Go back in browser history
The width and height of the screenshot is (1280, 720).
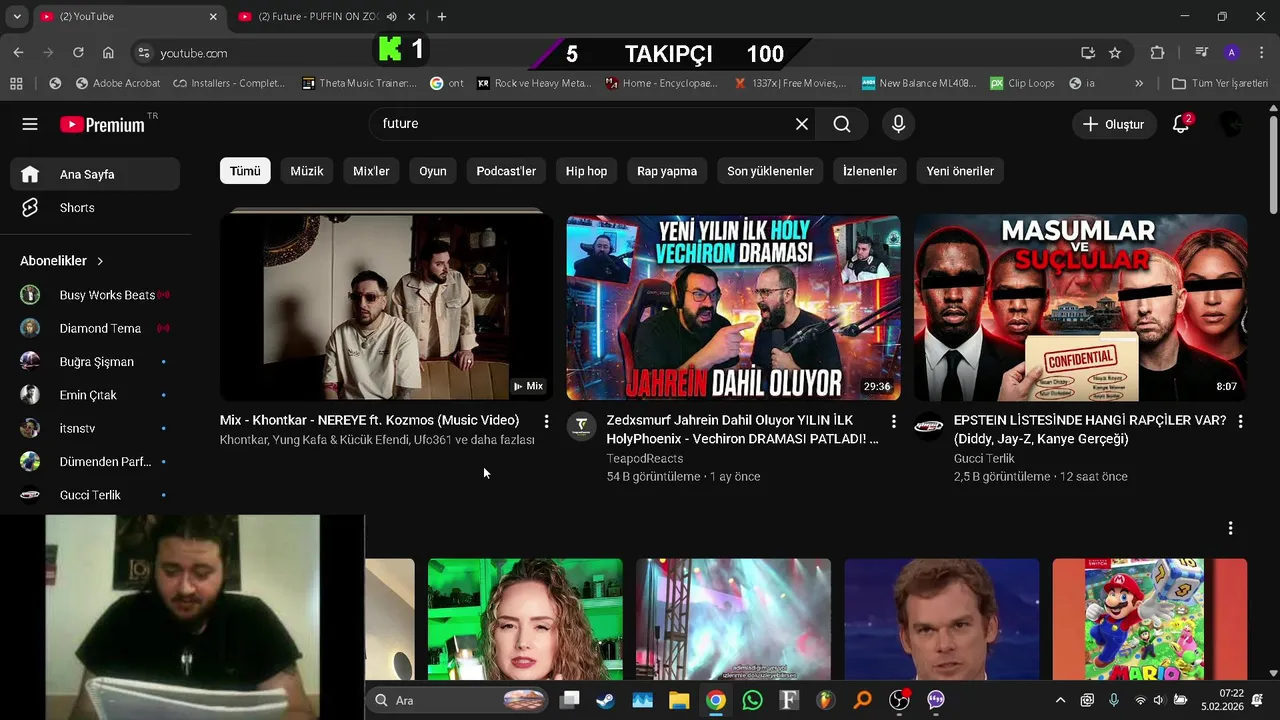pyautogui.click(x=18, y=53)
